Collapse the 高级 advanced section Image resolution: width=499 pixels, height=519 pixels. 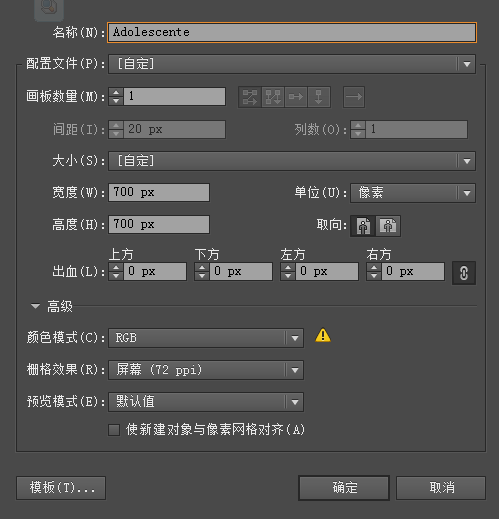pos(35,306)
